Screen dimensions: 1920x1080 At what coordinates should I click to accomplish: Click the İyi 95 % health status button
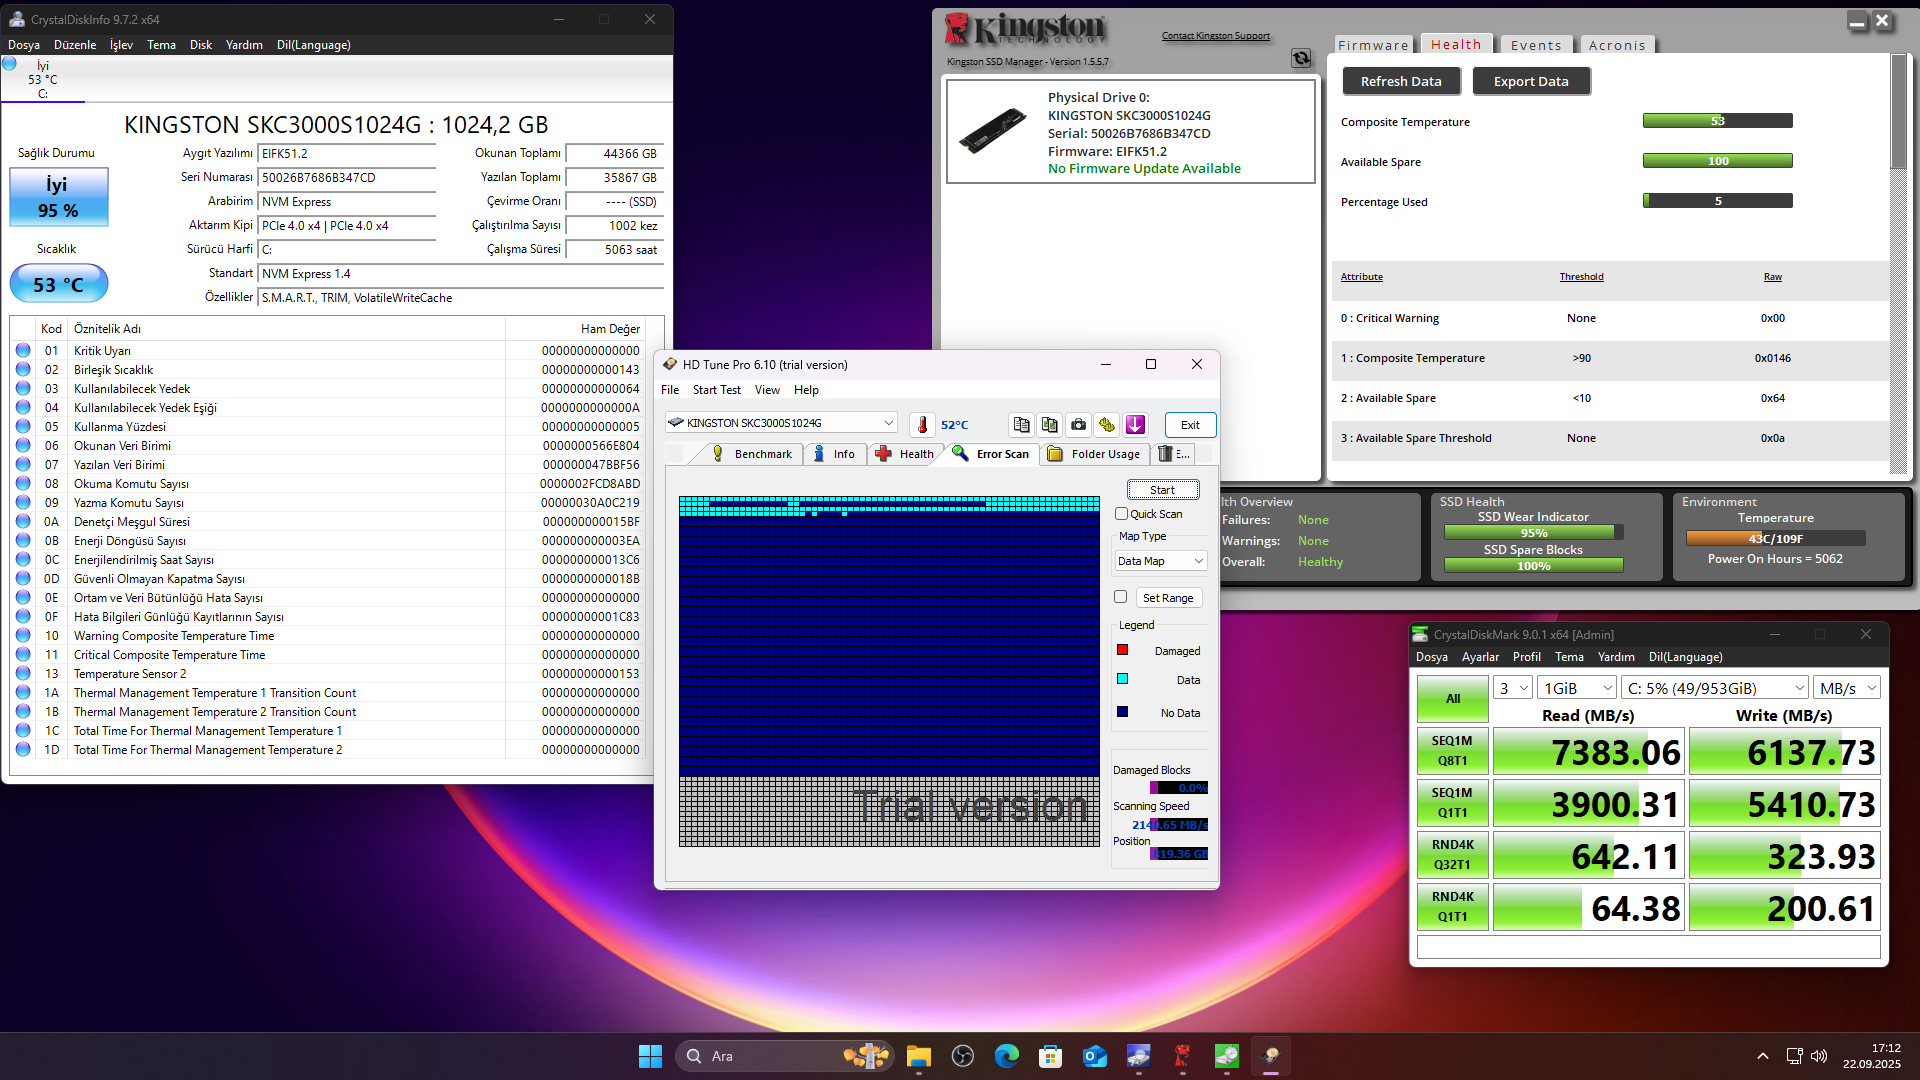click(58, 197)
